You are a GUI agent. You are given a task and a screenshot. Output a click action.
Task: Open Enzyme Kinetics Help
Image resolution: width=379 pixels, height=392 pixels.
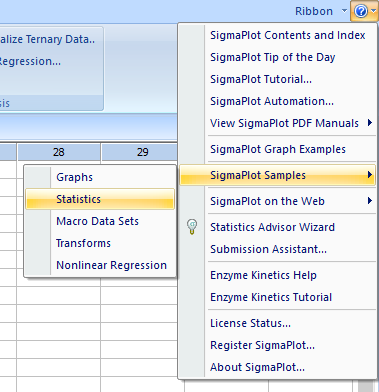(277, 275)
